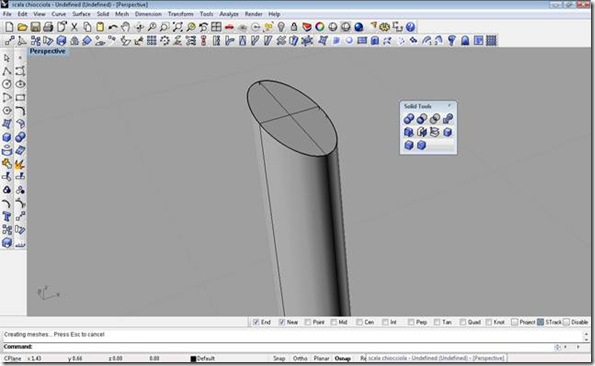Toggle the Near osnap checkbox
This screenshot has width=595, height=366.
[x=282, y=322]
